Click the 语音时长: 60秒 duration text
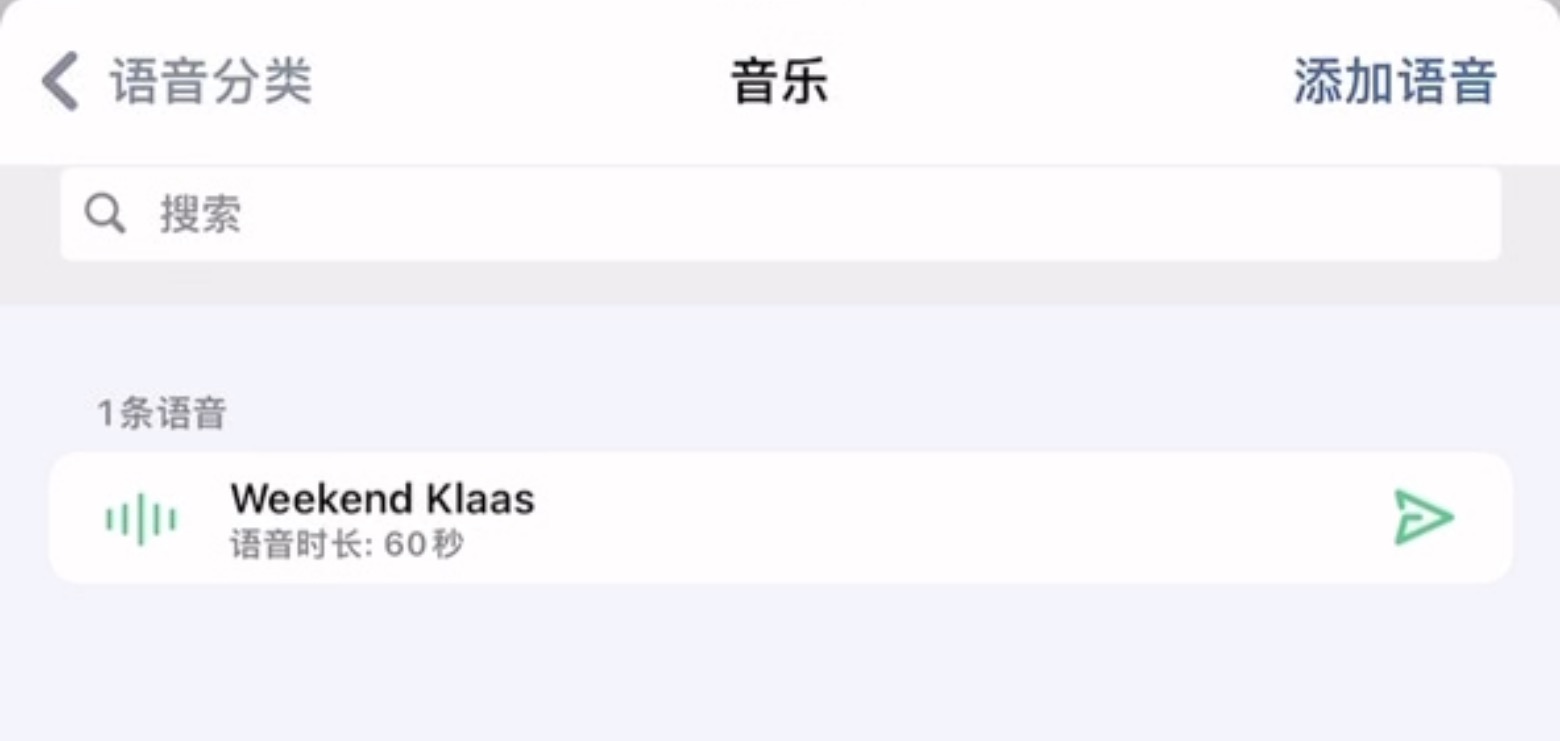Screen dimensions: 1560x741 346,546
